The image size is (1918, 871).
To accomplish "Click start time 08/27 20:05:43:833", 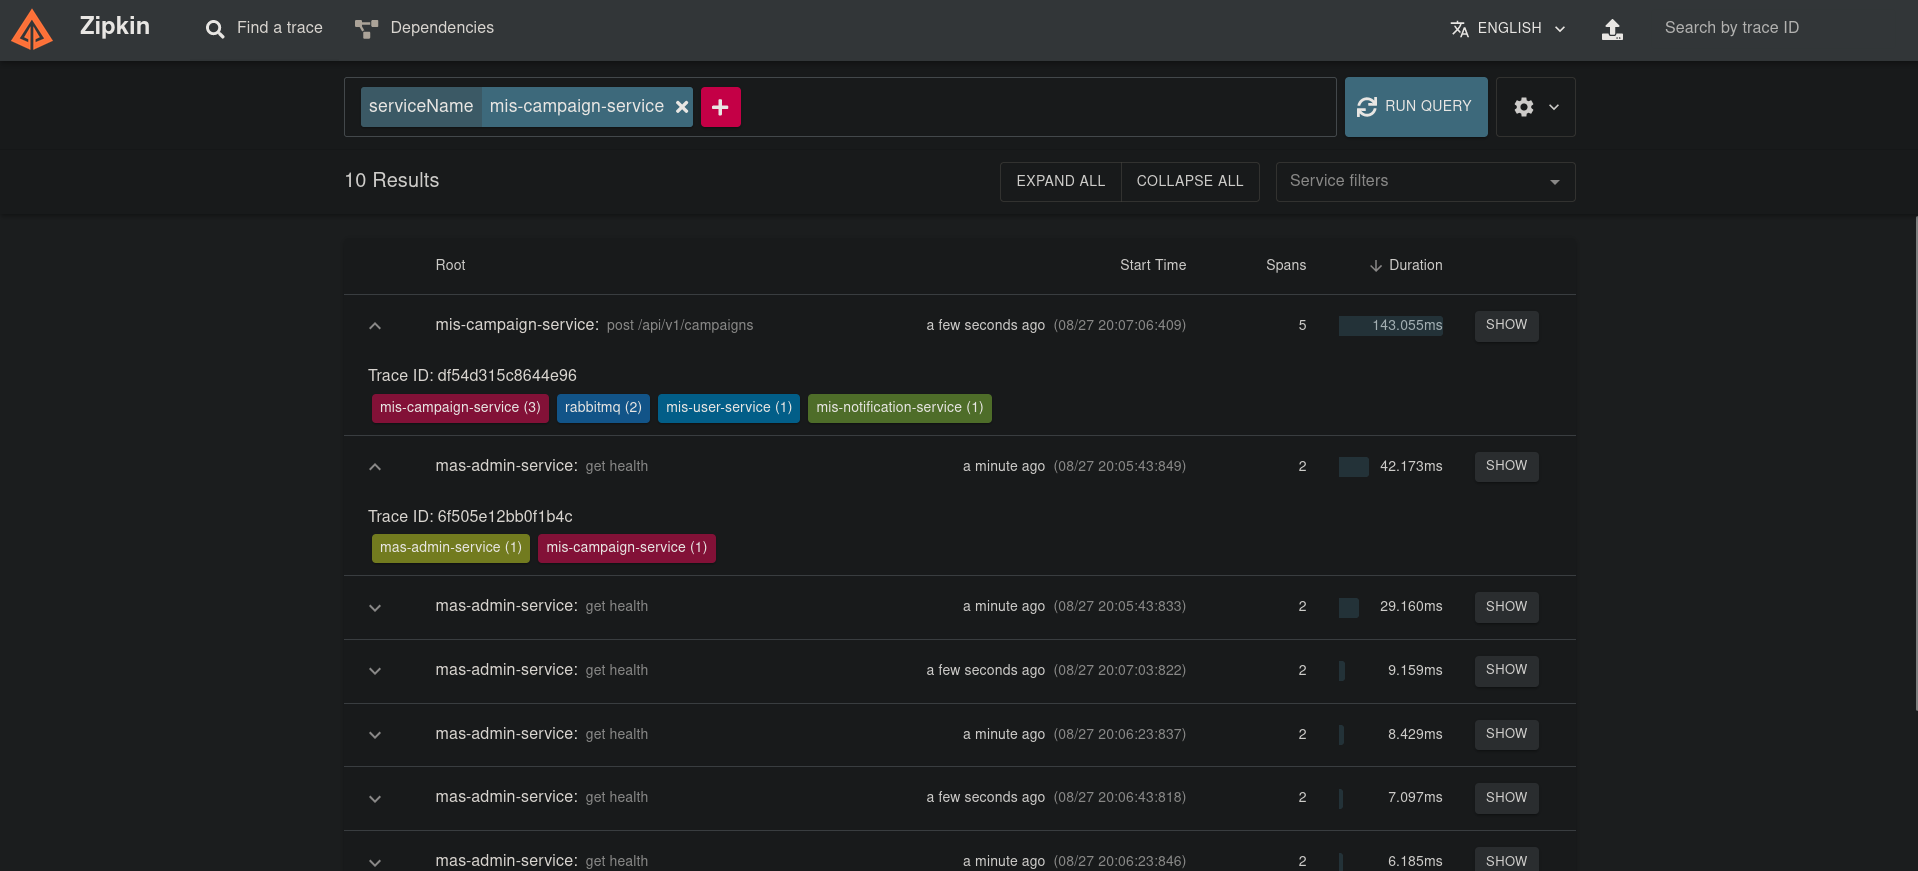I will 1120,607.
